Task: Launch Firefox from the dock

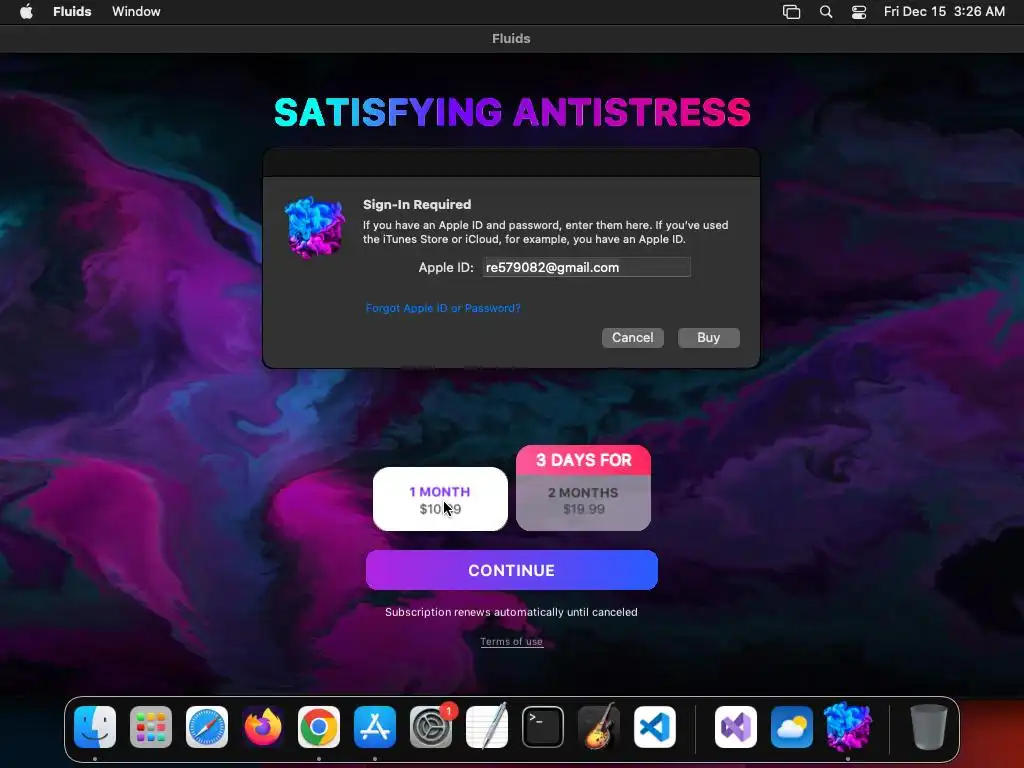Action: 263,727
